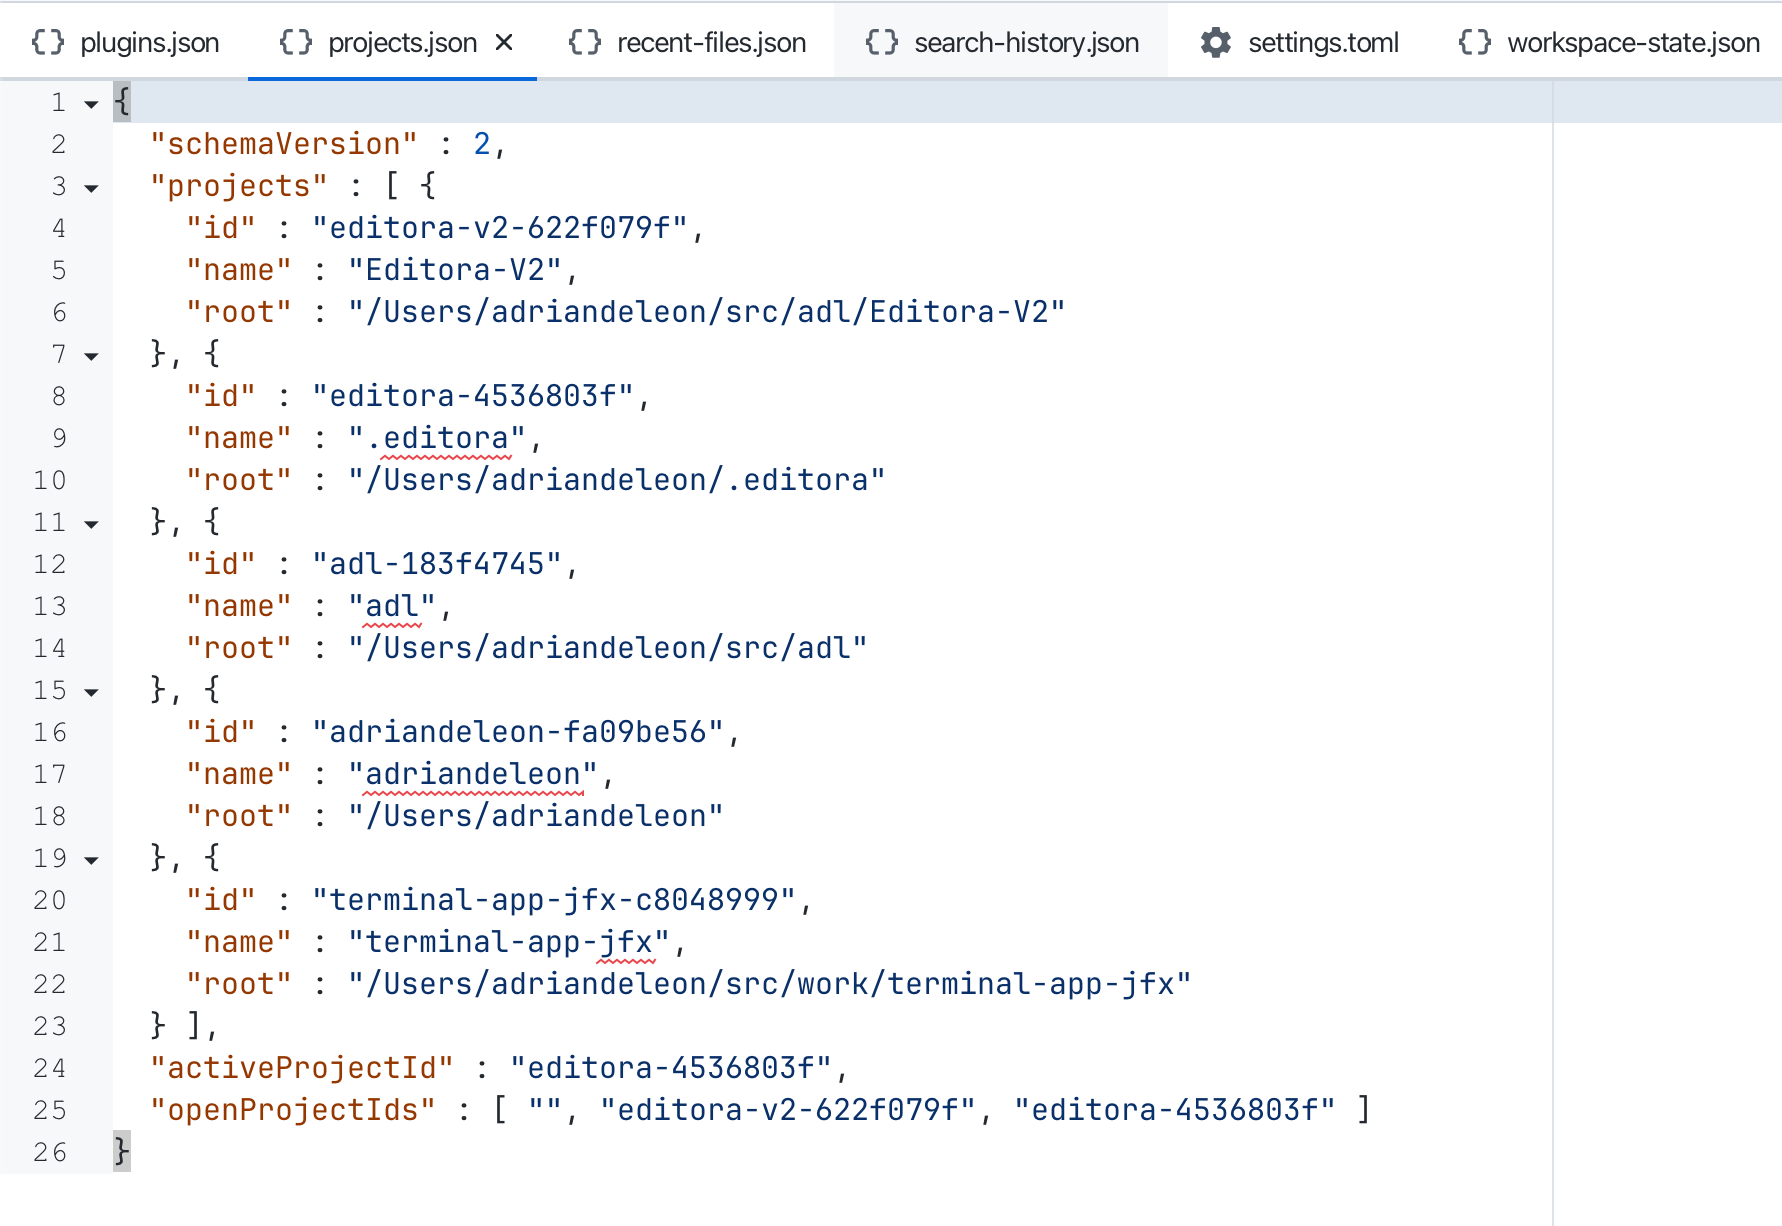Click line number 26 in the gutter

(x=50, y=1152)
